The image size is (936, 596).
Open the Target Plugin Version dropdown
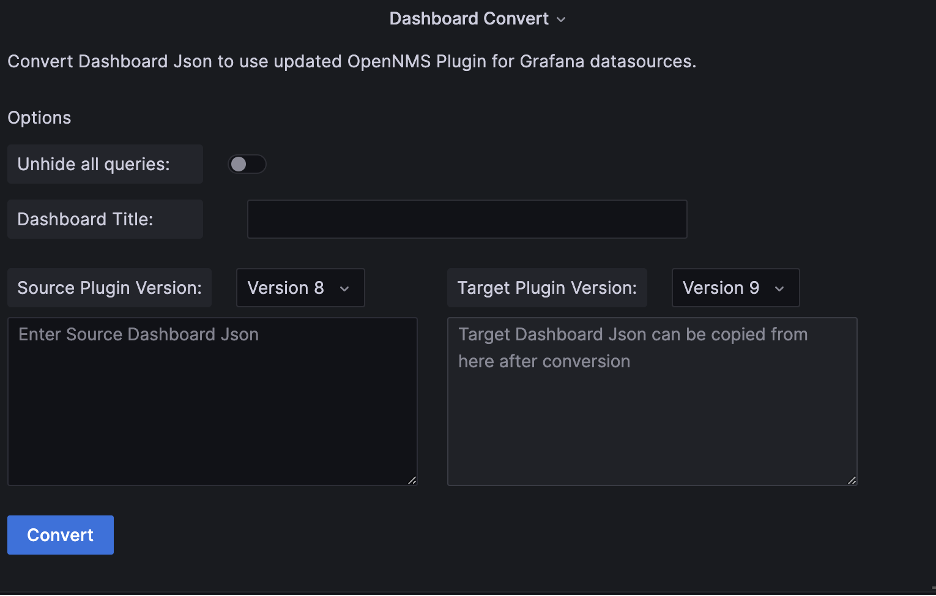735,287
